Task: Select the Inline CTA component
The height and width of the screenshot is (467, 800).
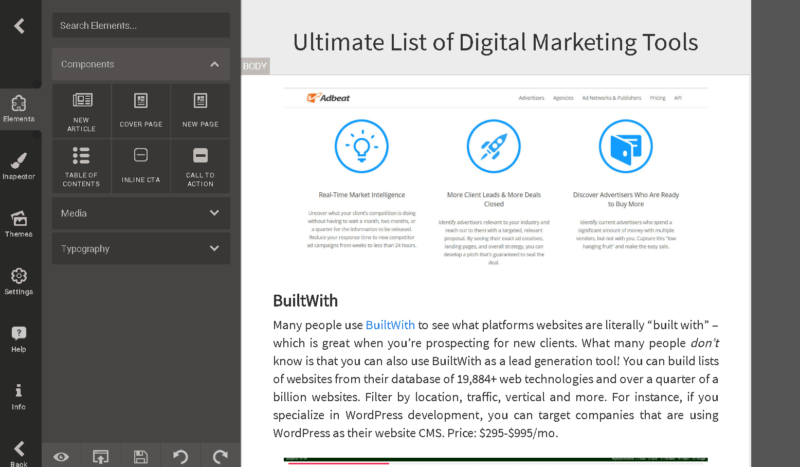Action: tap(141, 166)
